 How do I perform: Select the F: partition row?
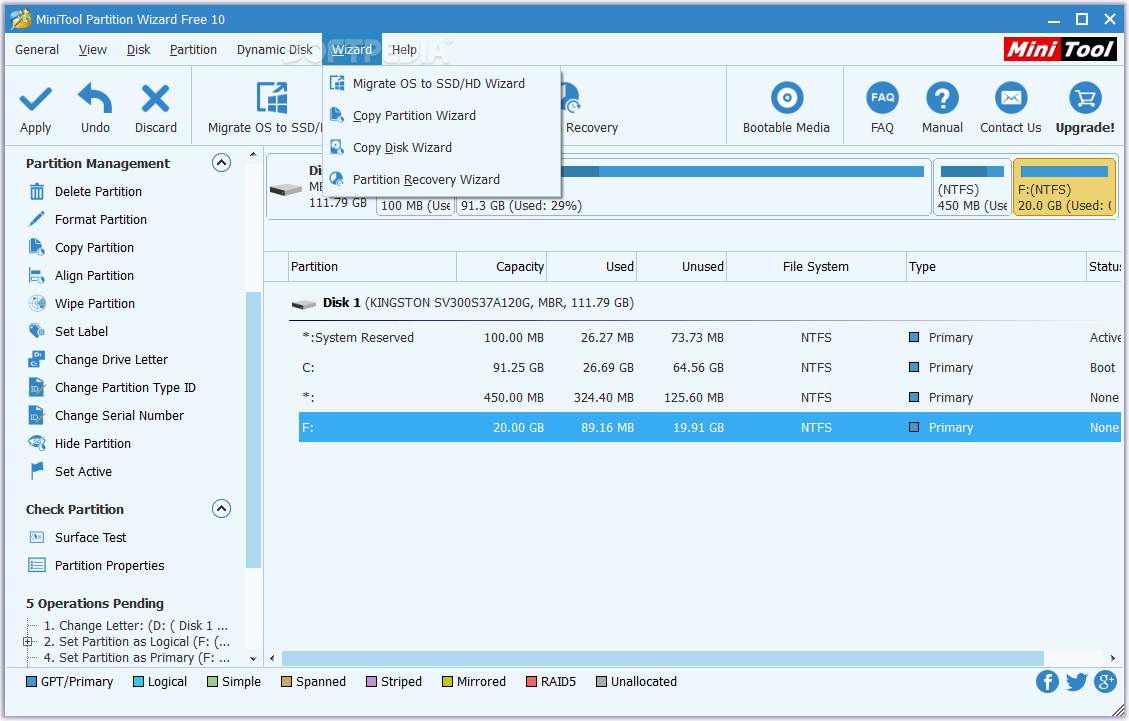(709, 428)
